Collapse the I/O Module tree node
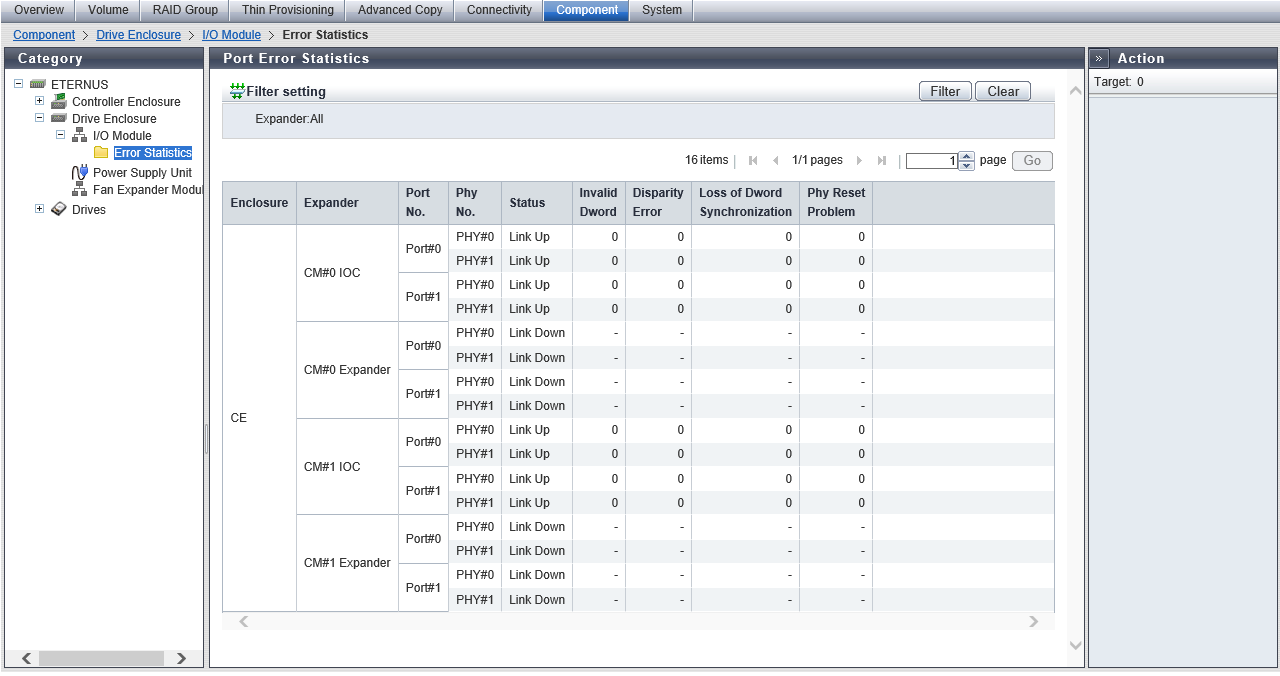This screenshot has width=1280, height=676. tap(60, 135)
